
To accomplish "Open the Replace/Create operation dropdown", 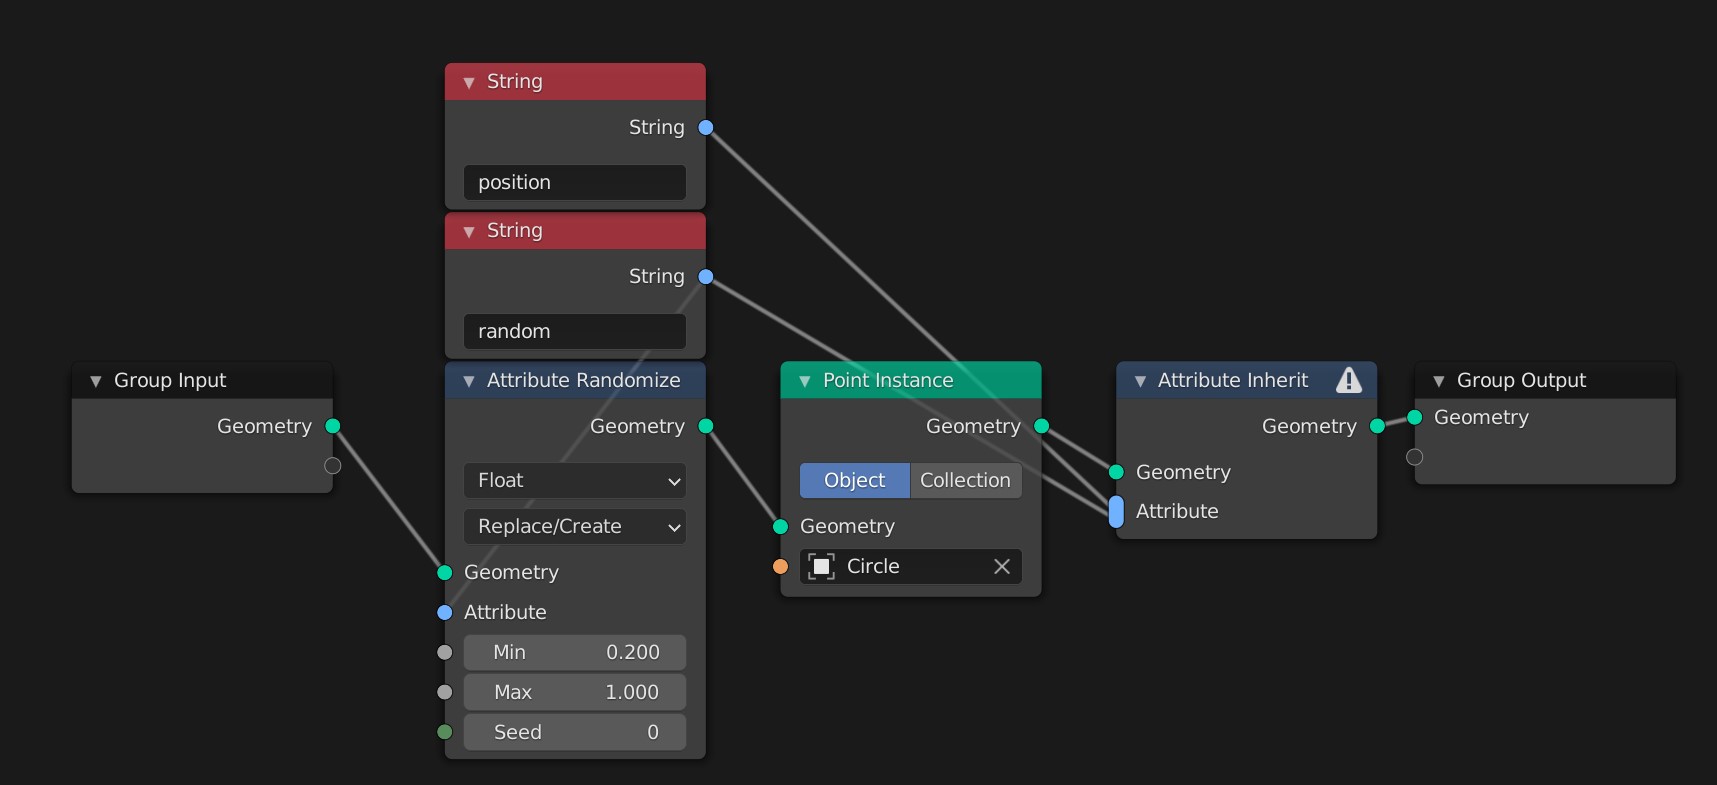I will click(x=575, y=526).
